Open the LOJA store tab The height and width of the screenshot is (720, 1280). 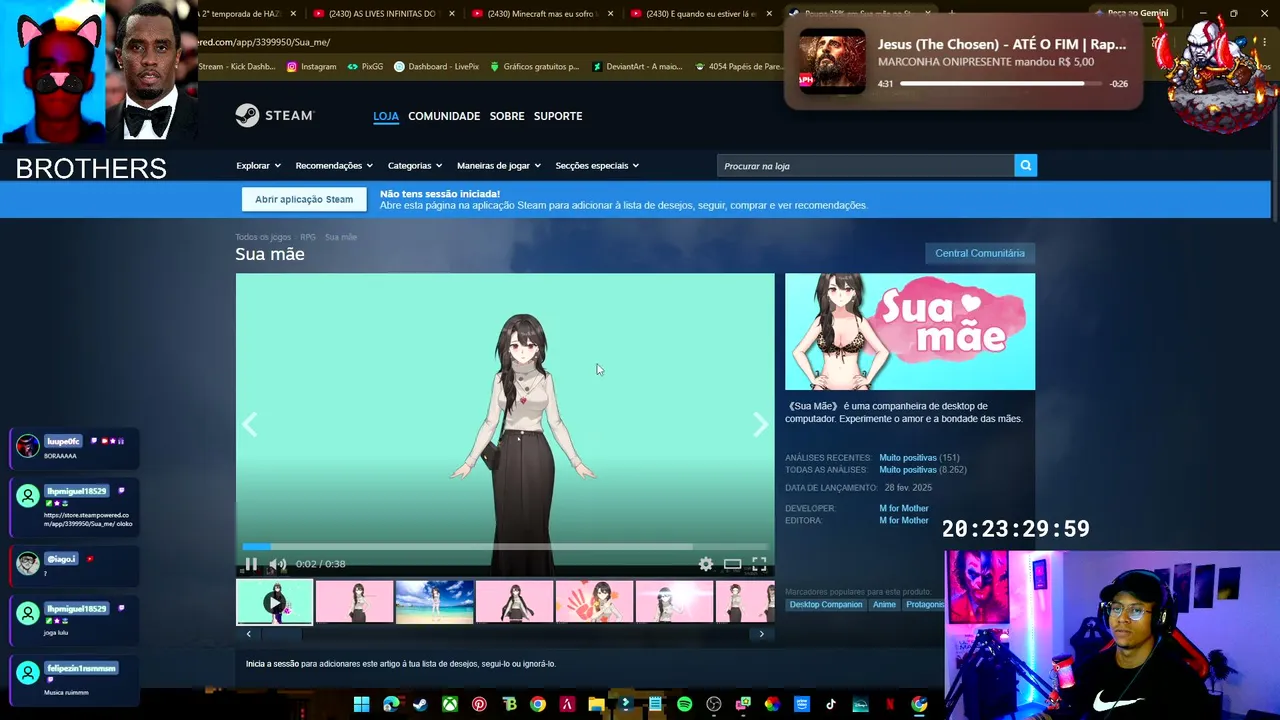(386, 116)
